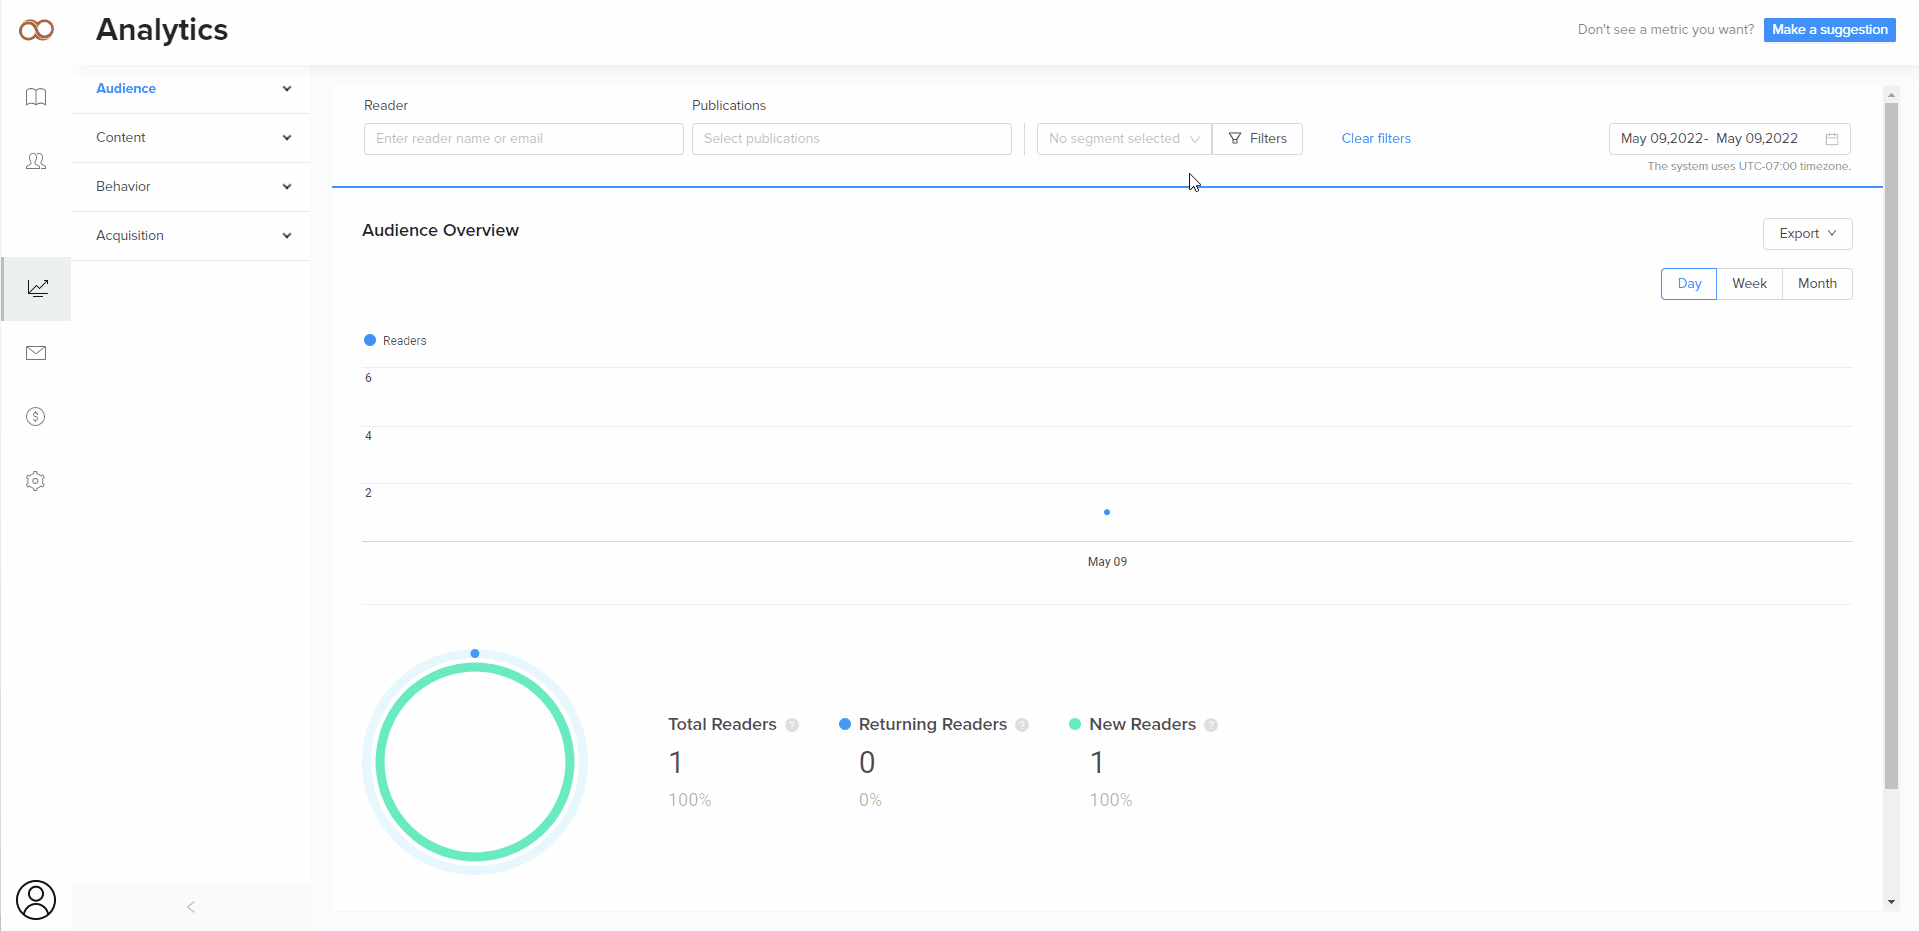The height and width of the screenshot is (931, 1919).
Task: Open the No segment selected dropdown
Action: click(x=1123, y=139)
